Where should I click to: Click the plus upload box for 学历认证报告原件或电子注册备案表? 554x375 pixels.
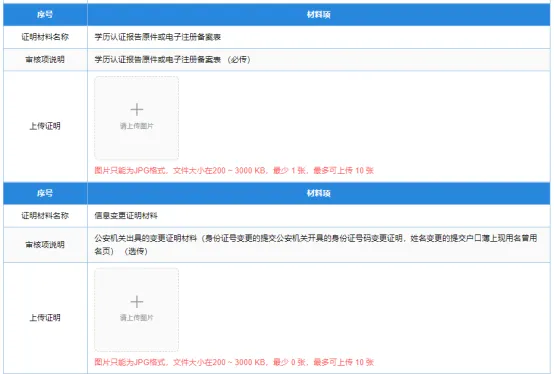pos(136,118)
